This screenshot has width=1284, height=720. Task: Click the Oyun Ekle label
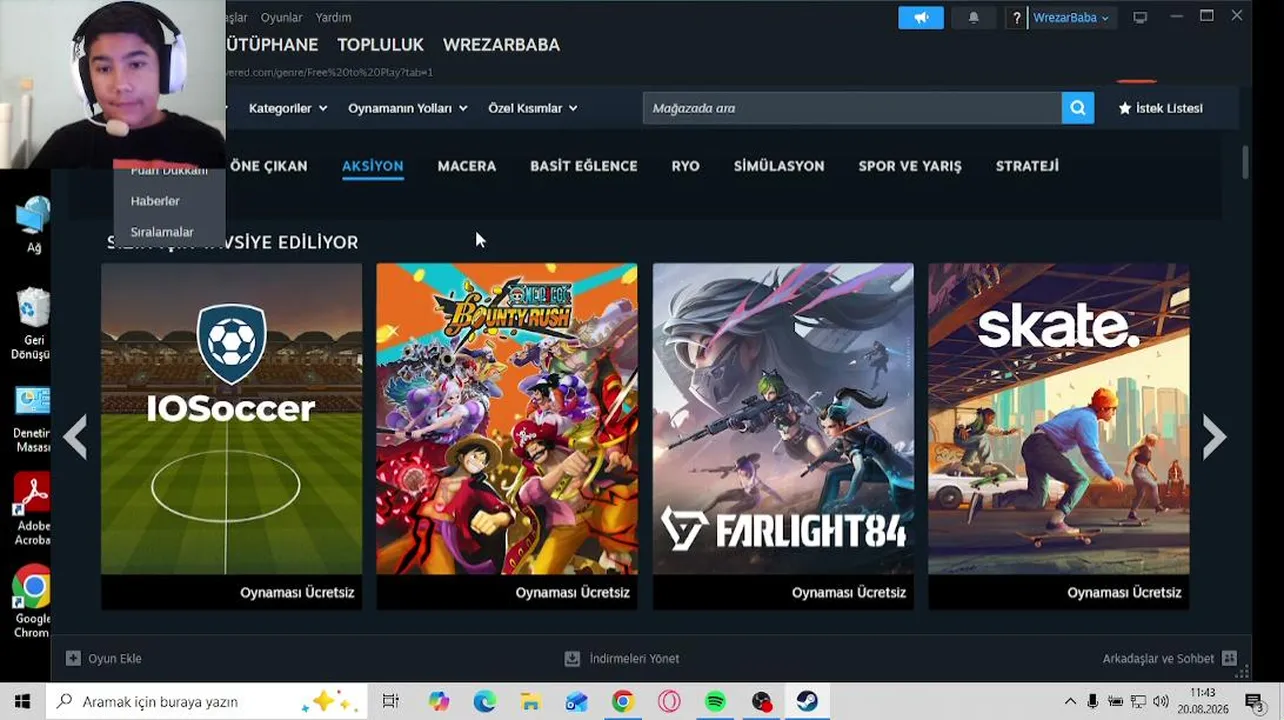115,658
